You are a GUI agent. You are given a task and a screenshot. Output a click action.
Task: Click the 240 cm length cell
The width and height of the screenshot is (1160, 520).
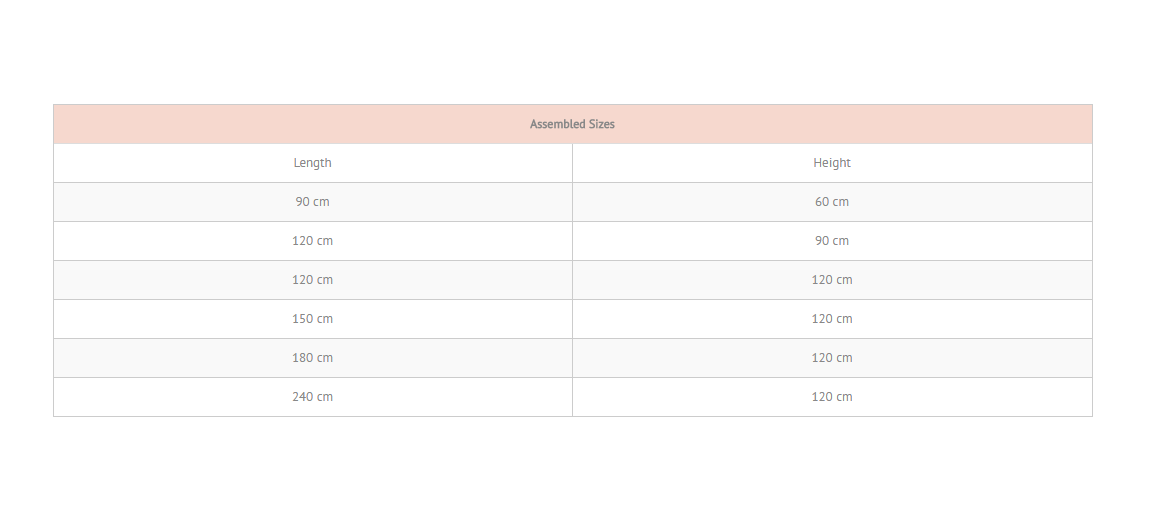(x=312, y=397)
